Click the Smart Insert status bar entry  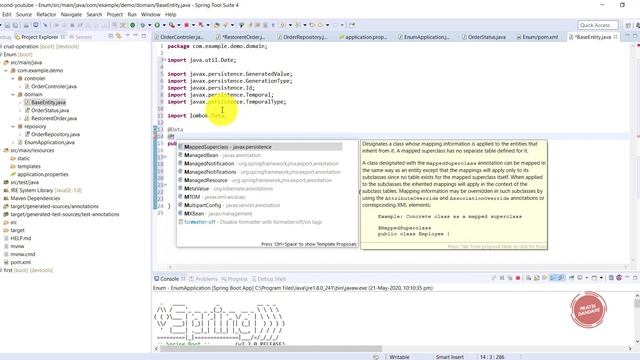pyautogui.click(x=449, y=357)
